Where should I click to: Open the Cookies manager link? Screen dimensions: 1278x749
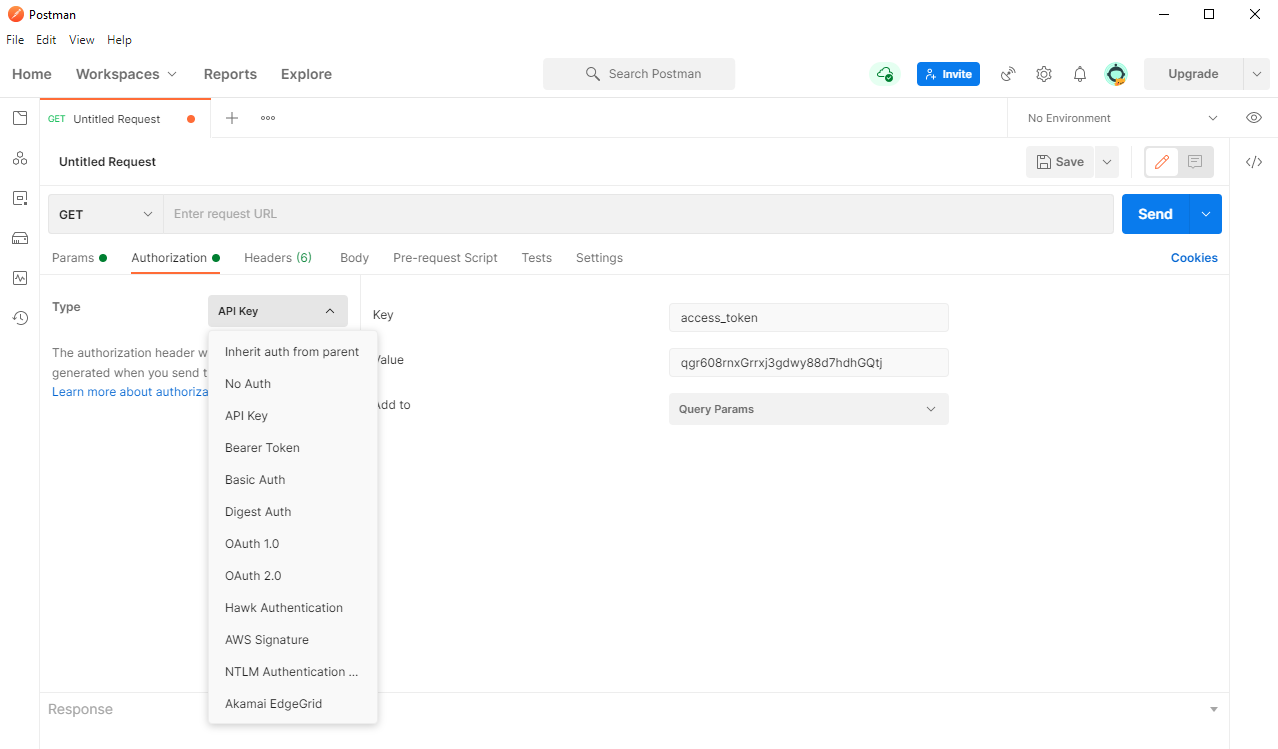(x=1193, y=257)
